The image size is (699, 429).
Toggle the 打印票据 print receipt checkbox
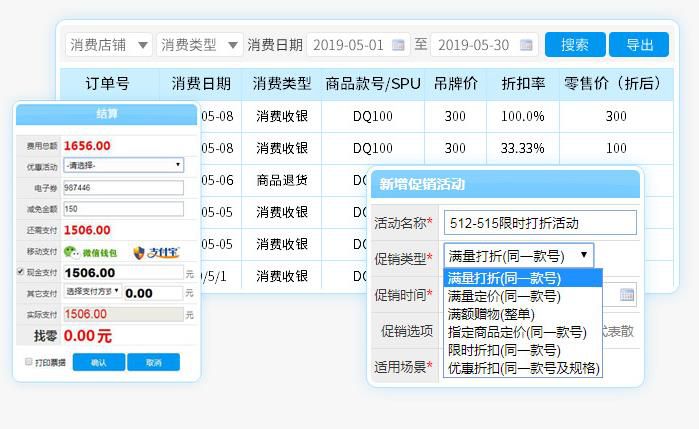[x=29, y=362]
